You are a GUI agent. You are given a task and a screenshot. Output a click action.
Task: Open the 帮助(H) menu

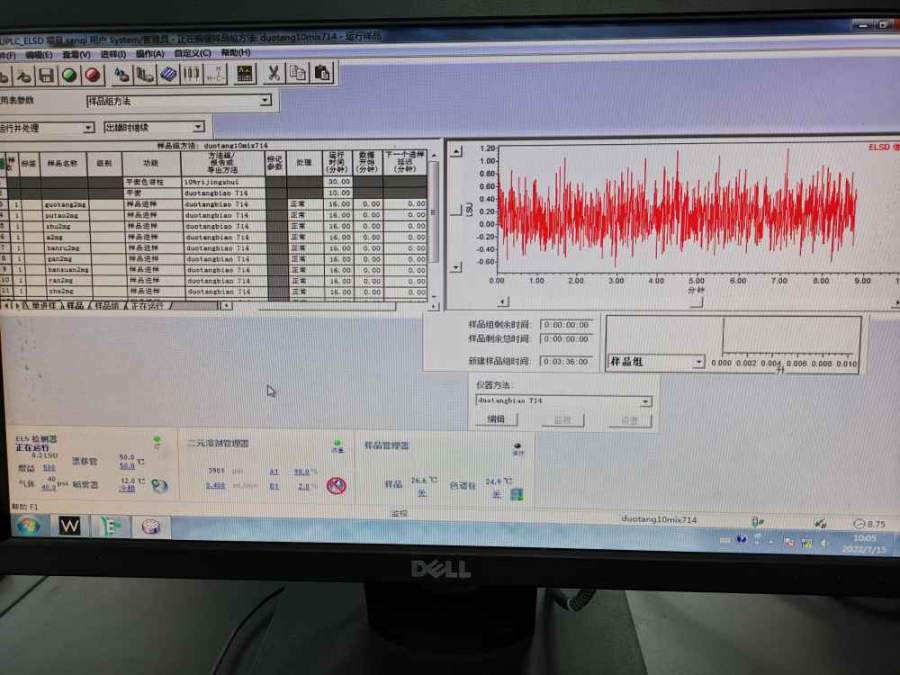pyautogui.click(x=235, y=53)
